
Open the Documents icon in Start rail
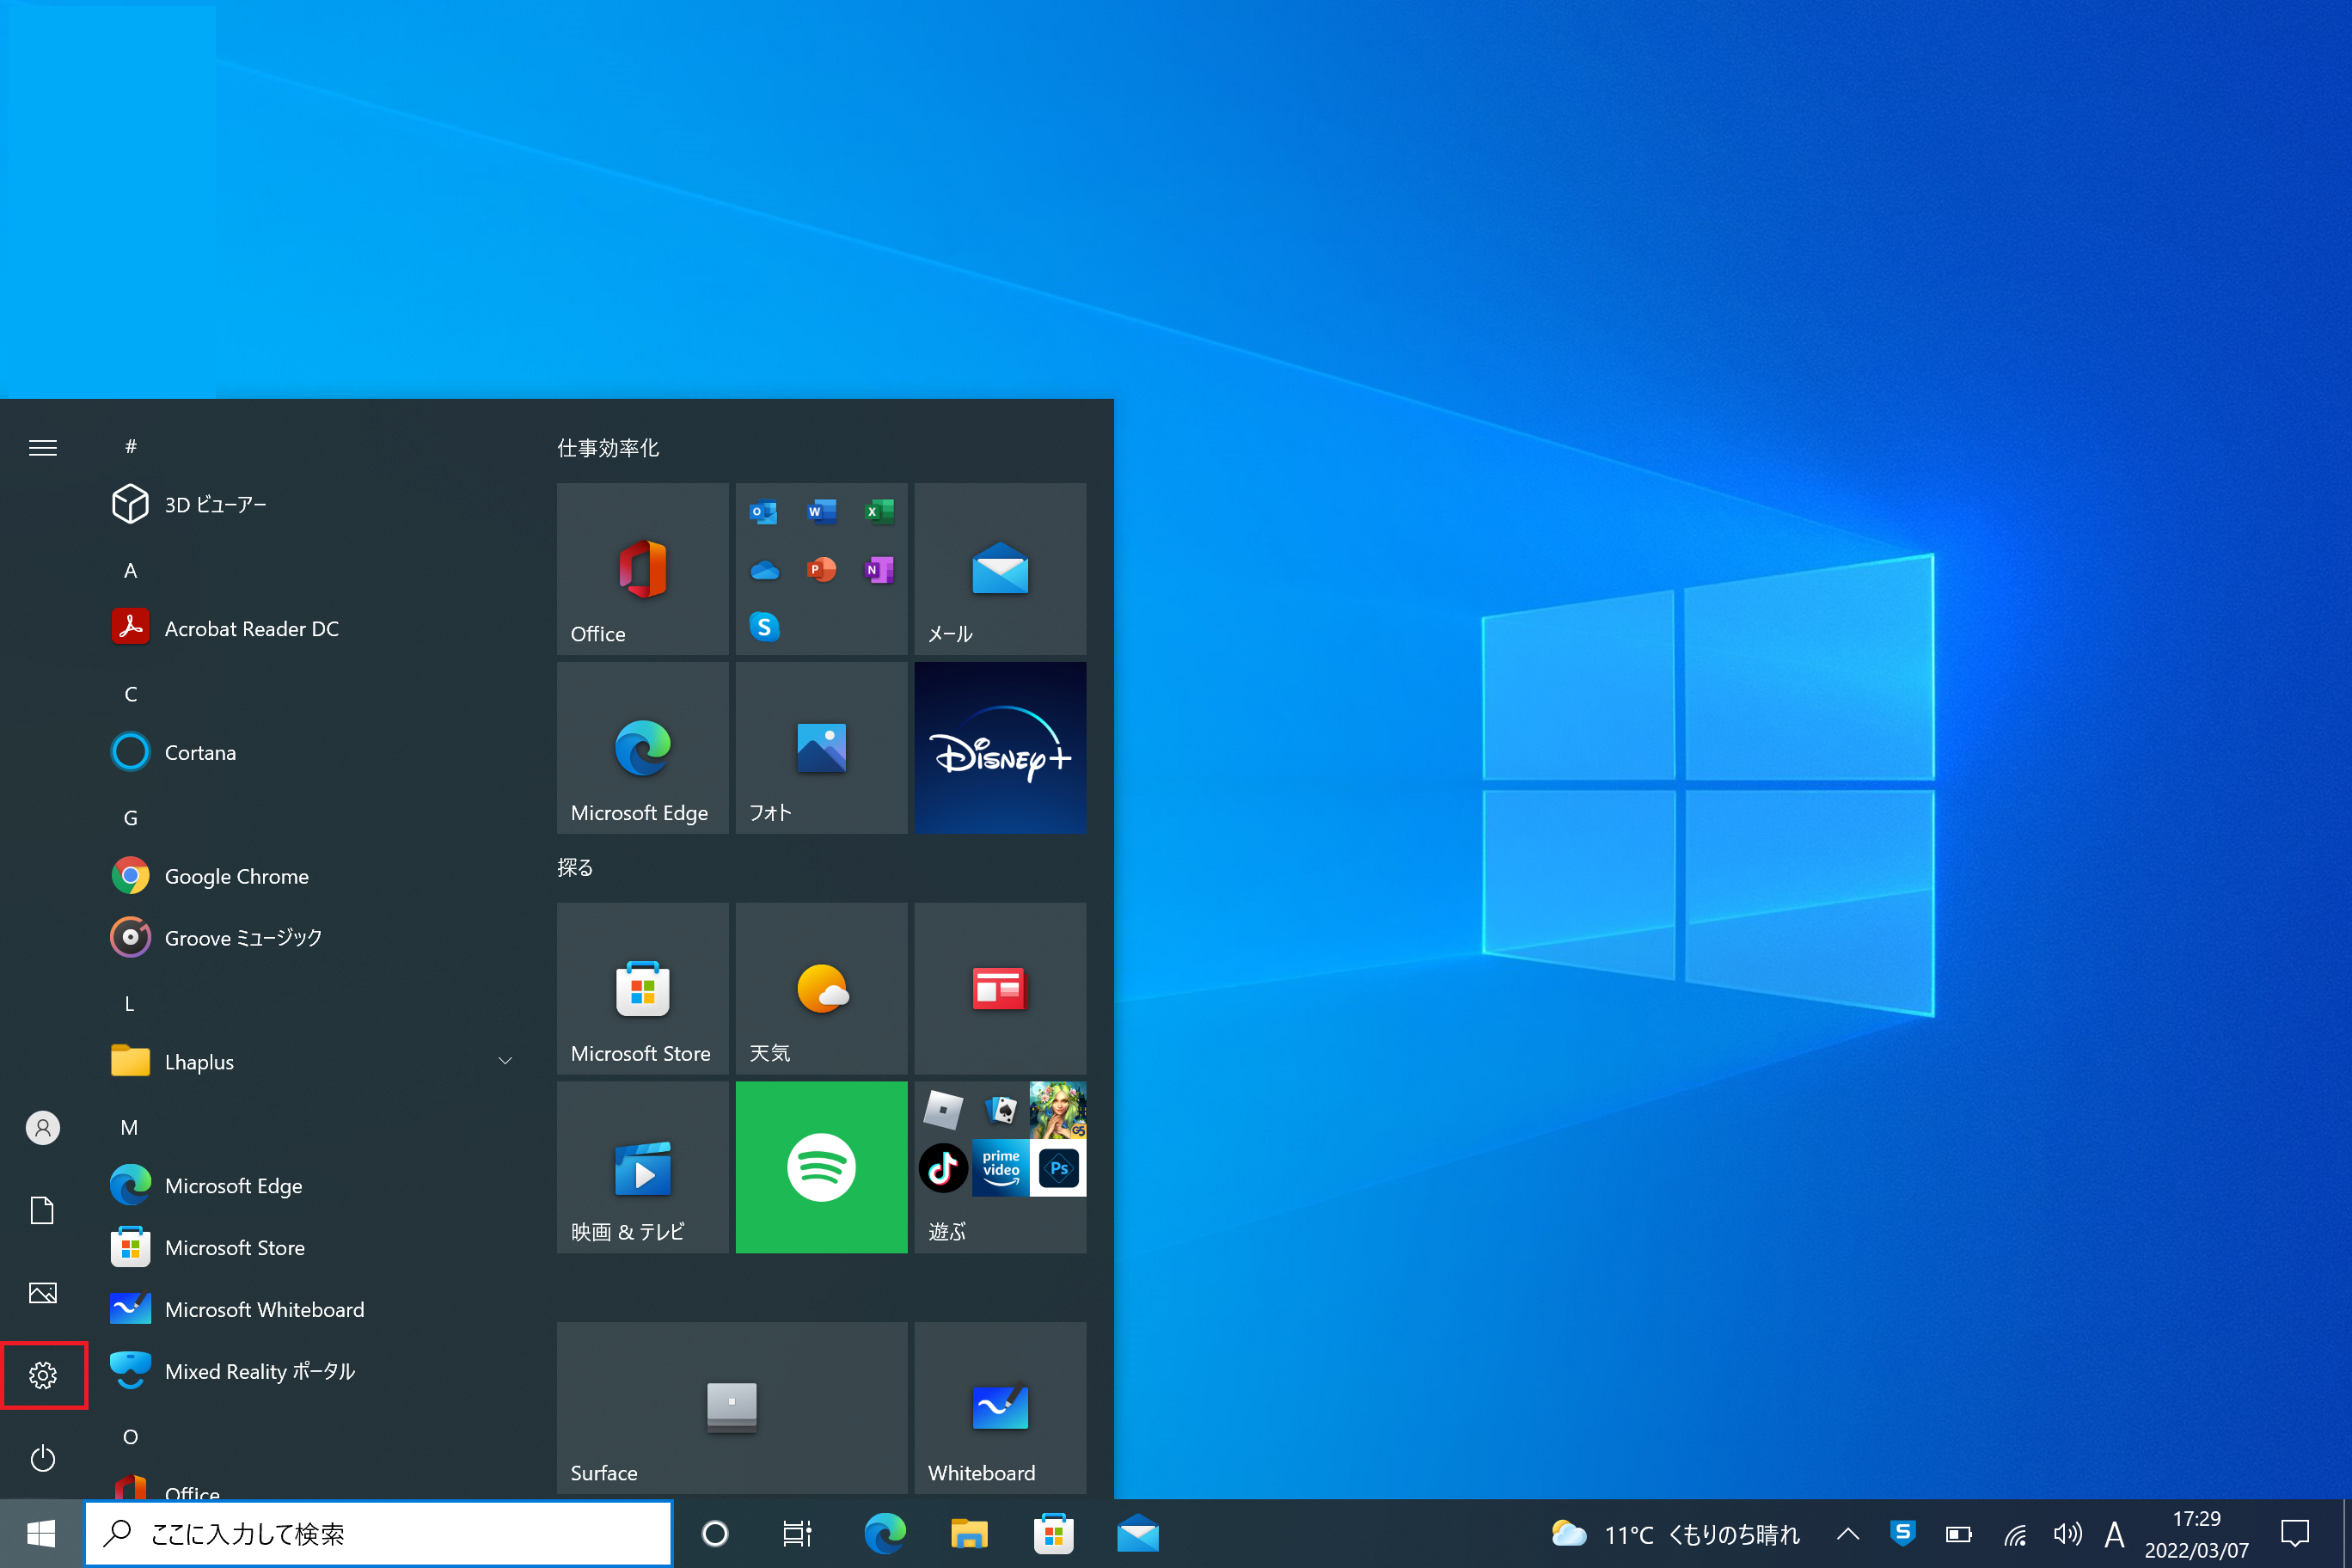43,1211
